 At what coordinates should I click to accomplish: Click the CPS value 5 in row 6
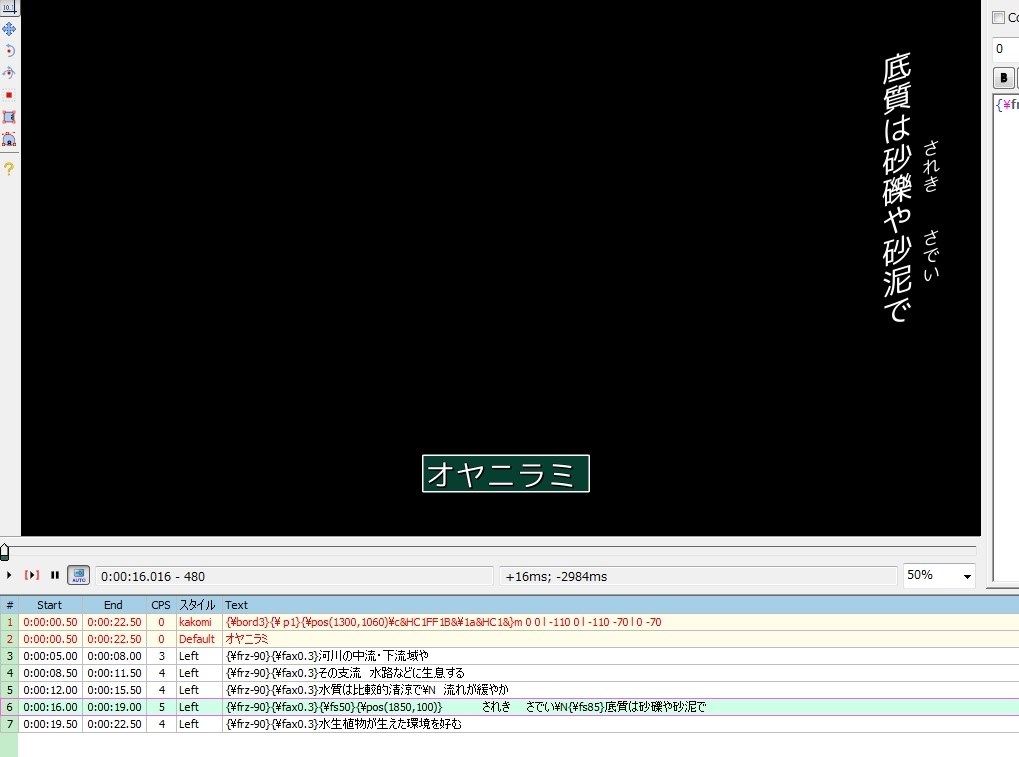pyautogui.click(x=161, y=706)
